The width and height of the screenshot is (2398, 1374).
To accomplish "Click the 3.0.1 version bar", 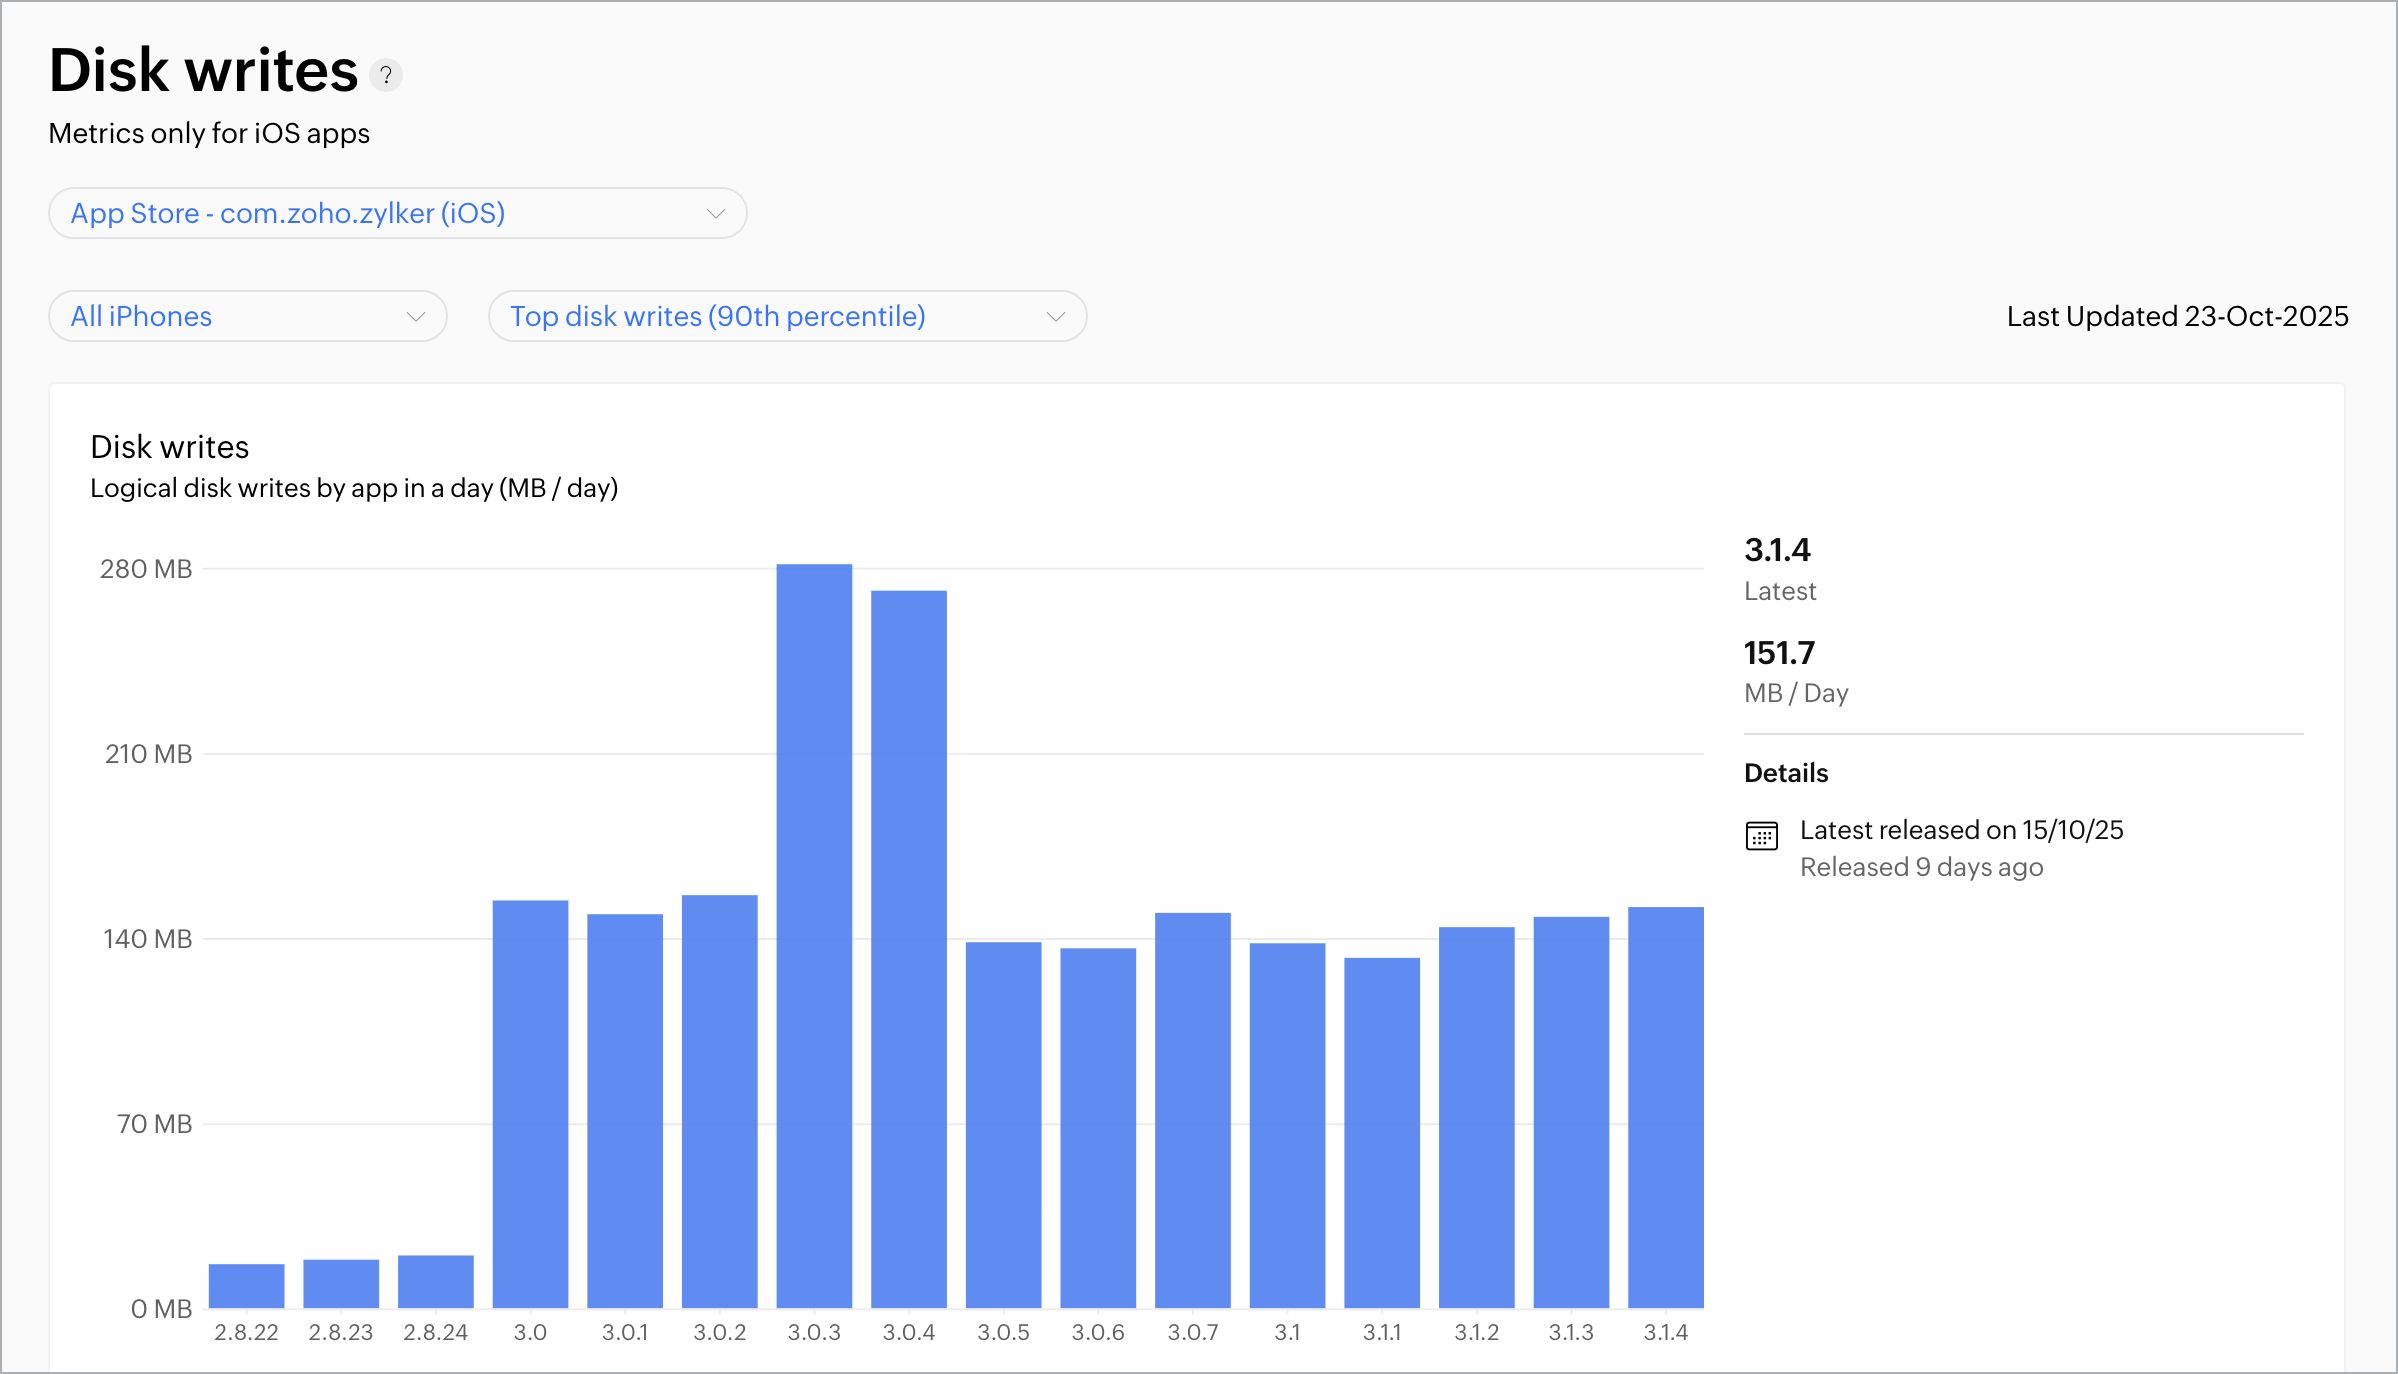I will click(x=624, y=1110).
